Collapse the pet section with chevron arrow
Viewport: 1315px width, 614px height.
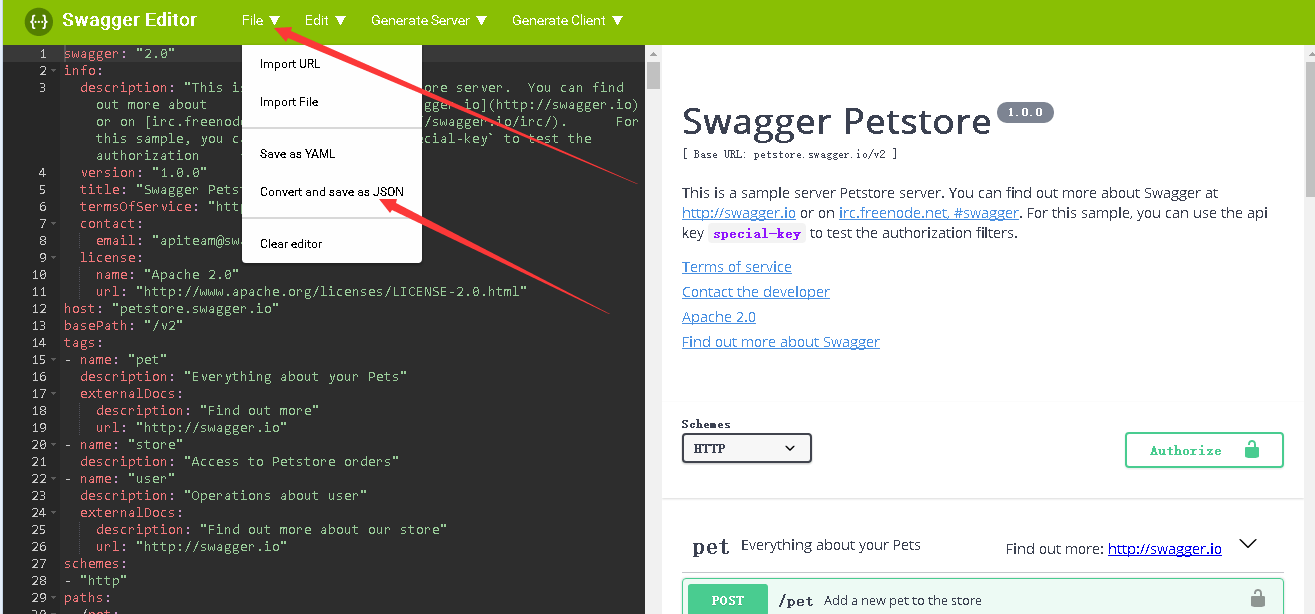point(1247,544)
